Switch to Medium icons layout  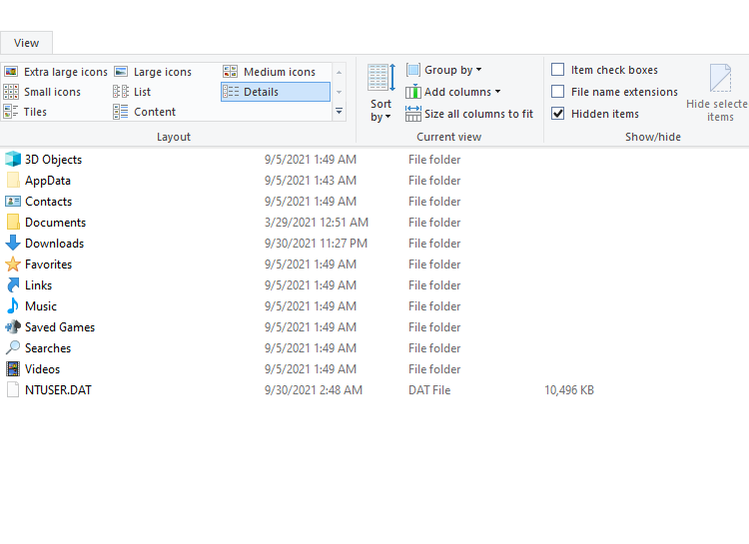(x=269, y=72)
